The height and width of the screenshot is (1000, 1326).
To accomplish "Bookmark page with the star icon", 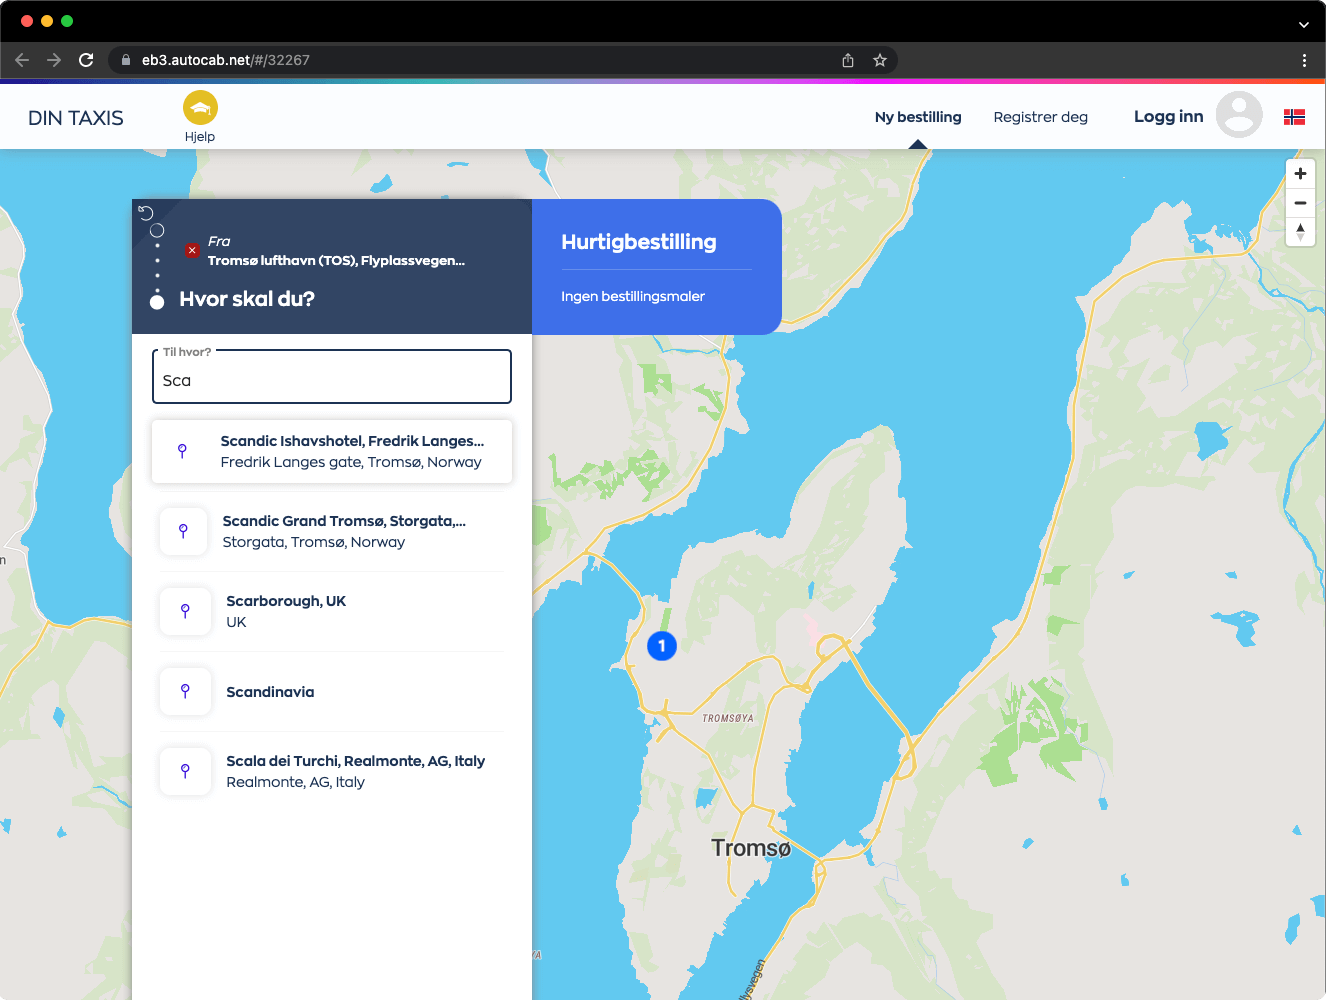I will coord(880,60).
